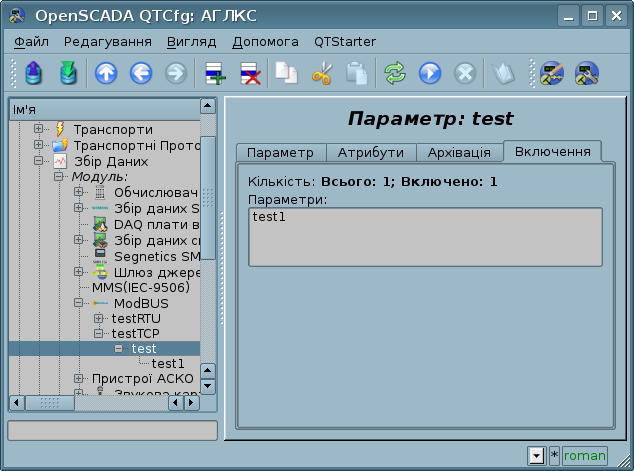The height and width of the screenshot is (471, 634).
Task: Click the Load from DB toolbar icon
Action: 34,73
